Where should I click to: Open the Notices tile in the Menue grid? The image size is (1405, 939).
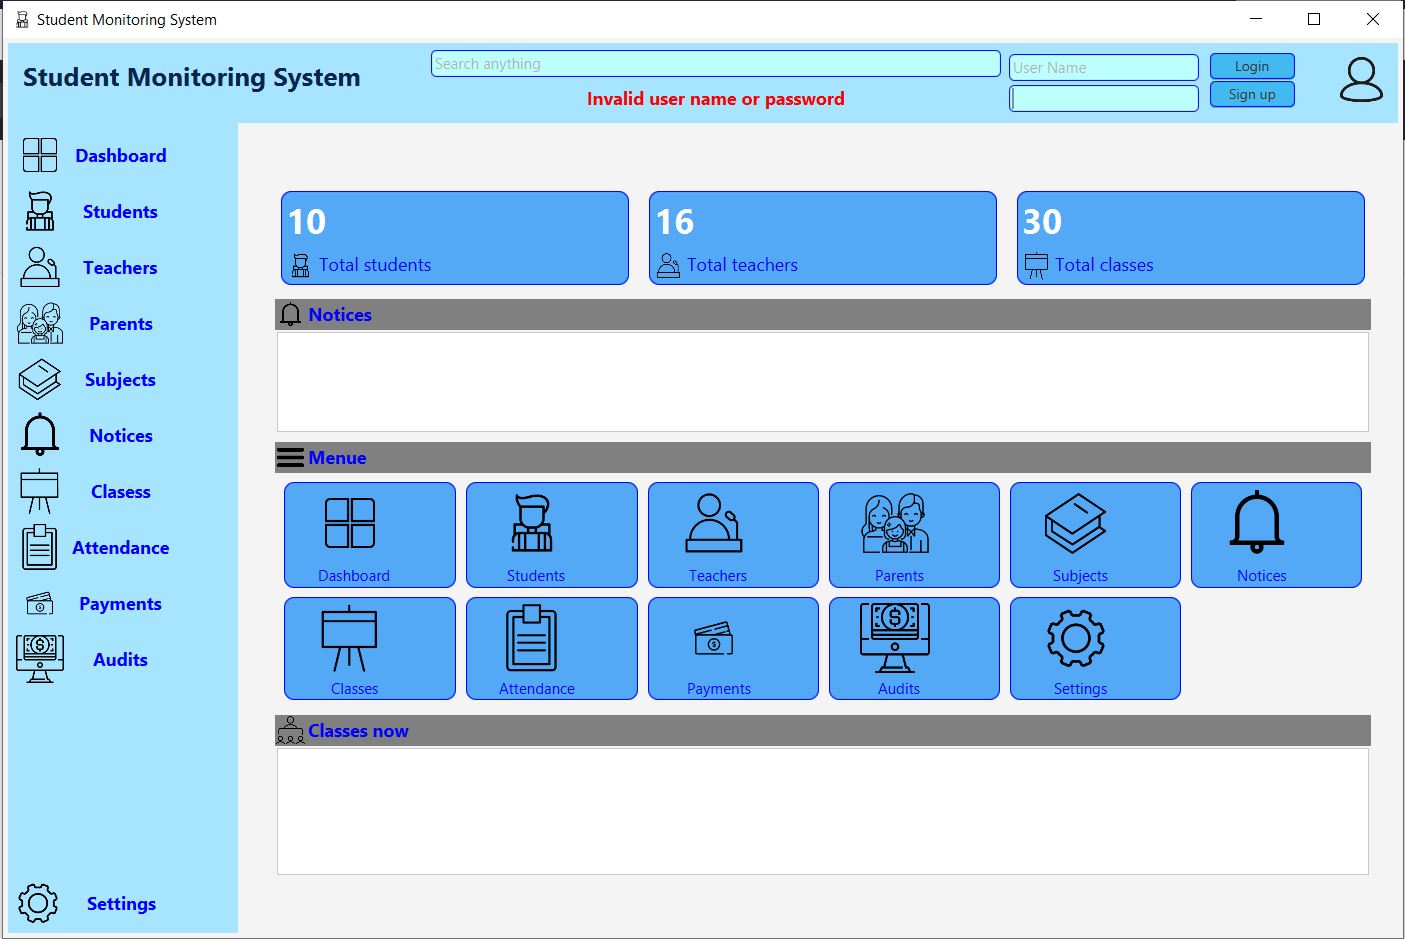[1277, 535]
